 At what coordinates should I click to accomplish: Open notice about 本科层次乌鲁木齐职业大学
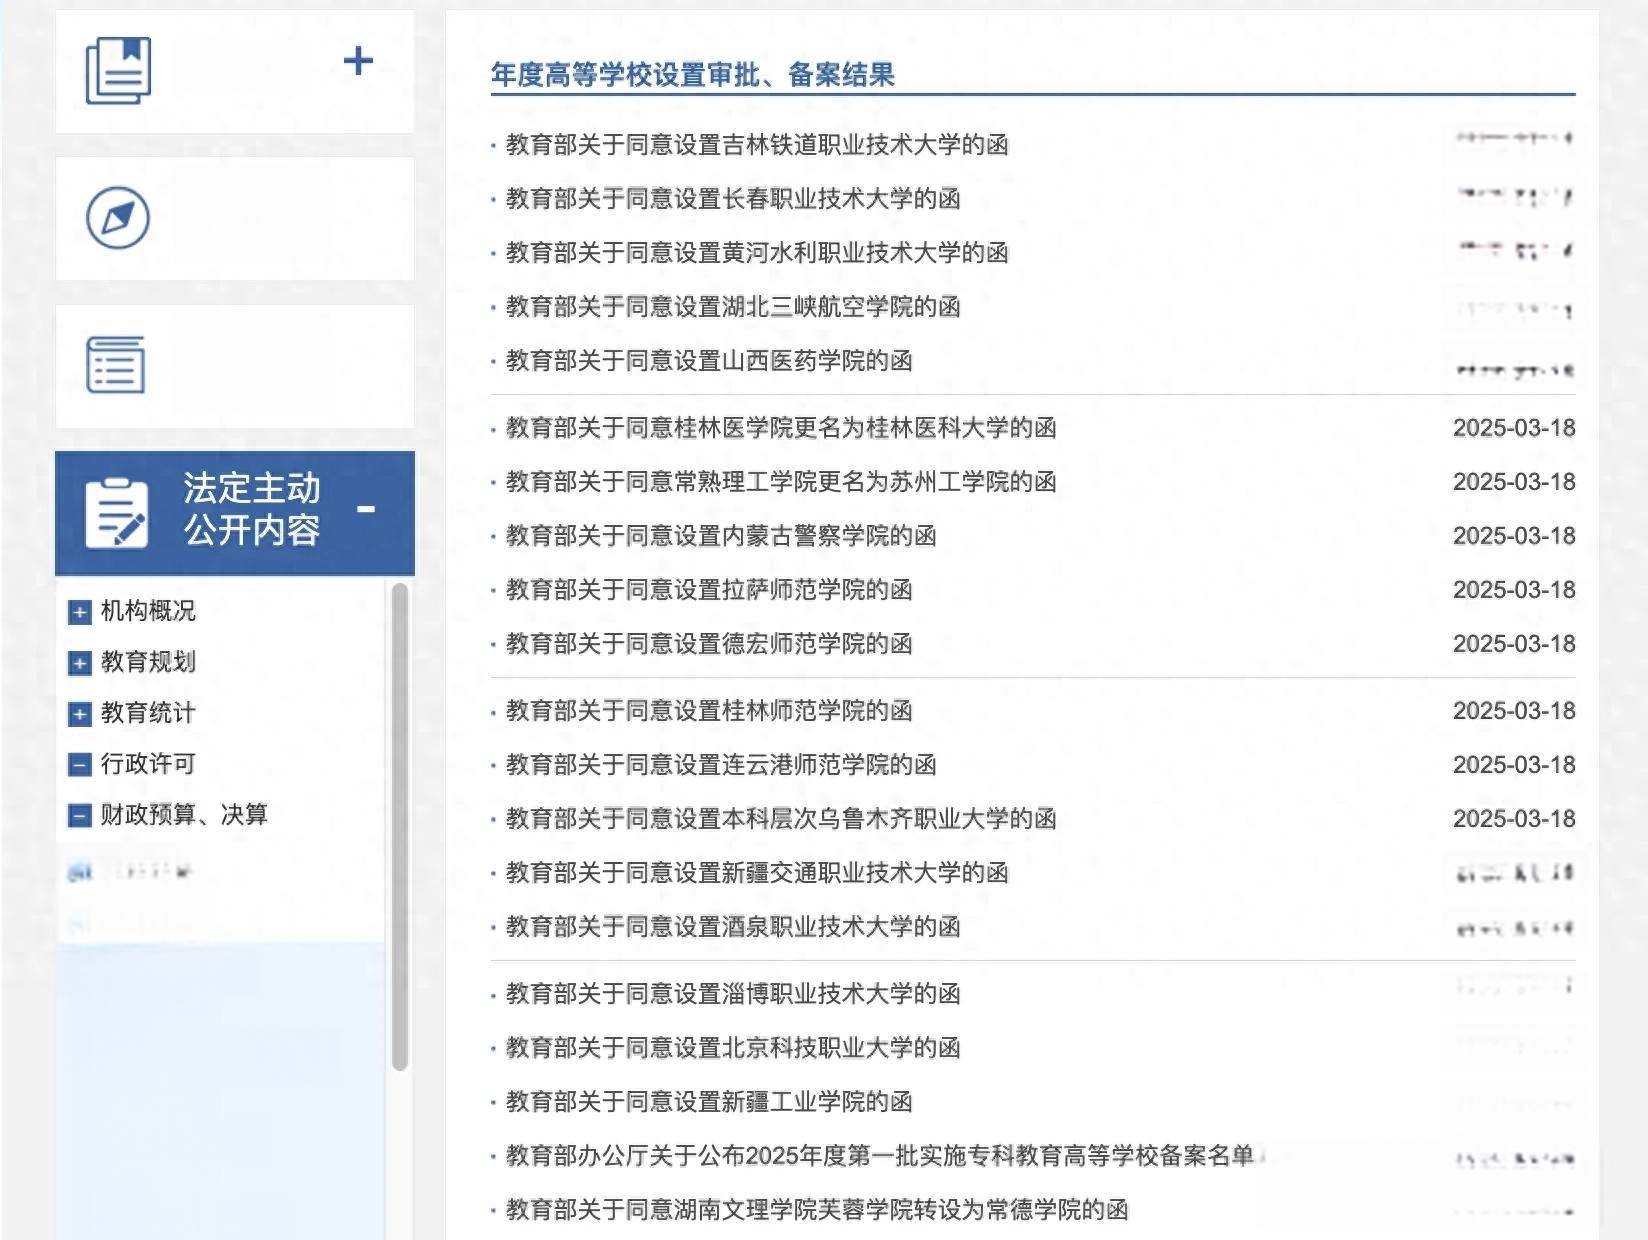coord(781,819)
